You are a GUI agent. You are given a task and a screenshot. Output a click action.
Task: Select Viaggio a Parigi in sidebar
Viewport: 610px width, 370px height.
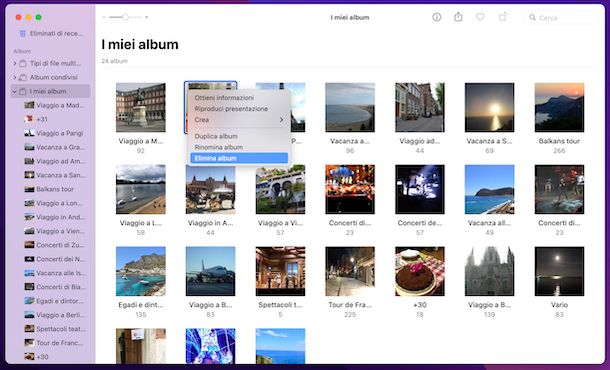(x=54, y=133)
